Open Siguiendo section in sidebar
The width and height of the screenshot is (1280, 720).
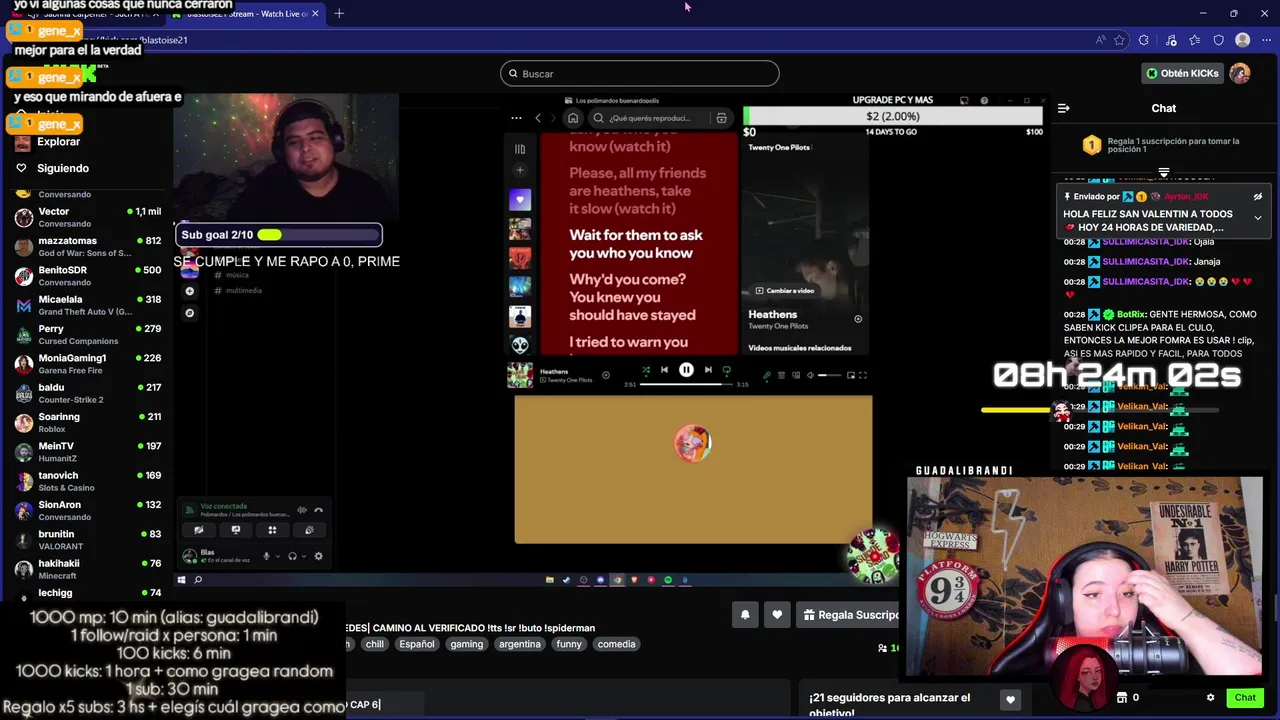tap(63, 168)
